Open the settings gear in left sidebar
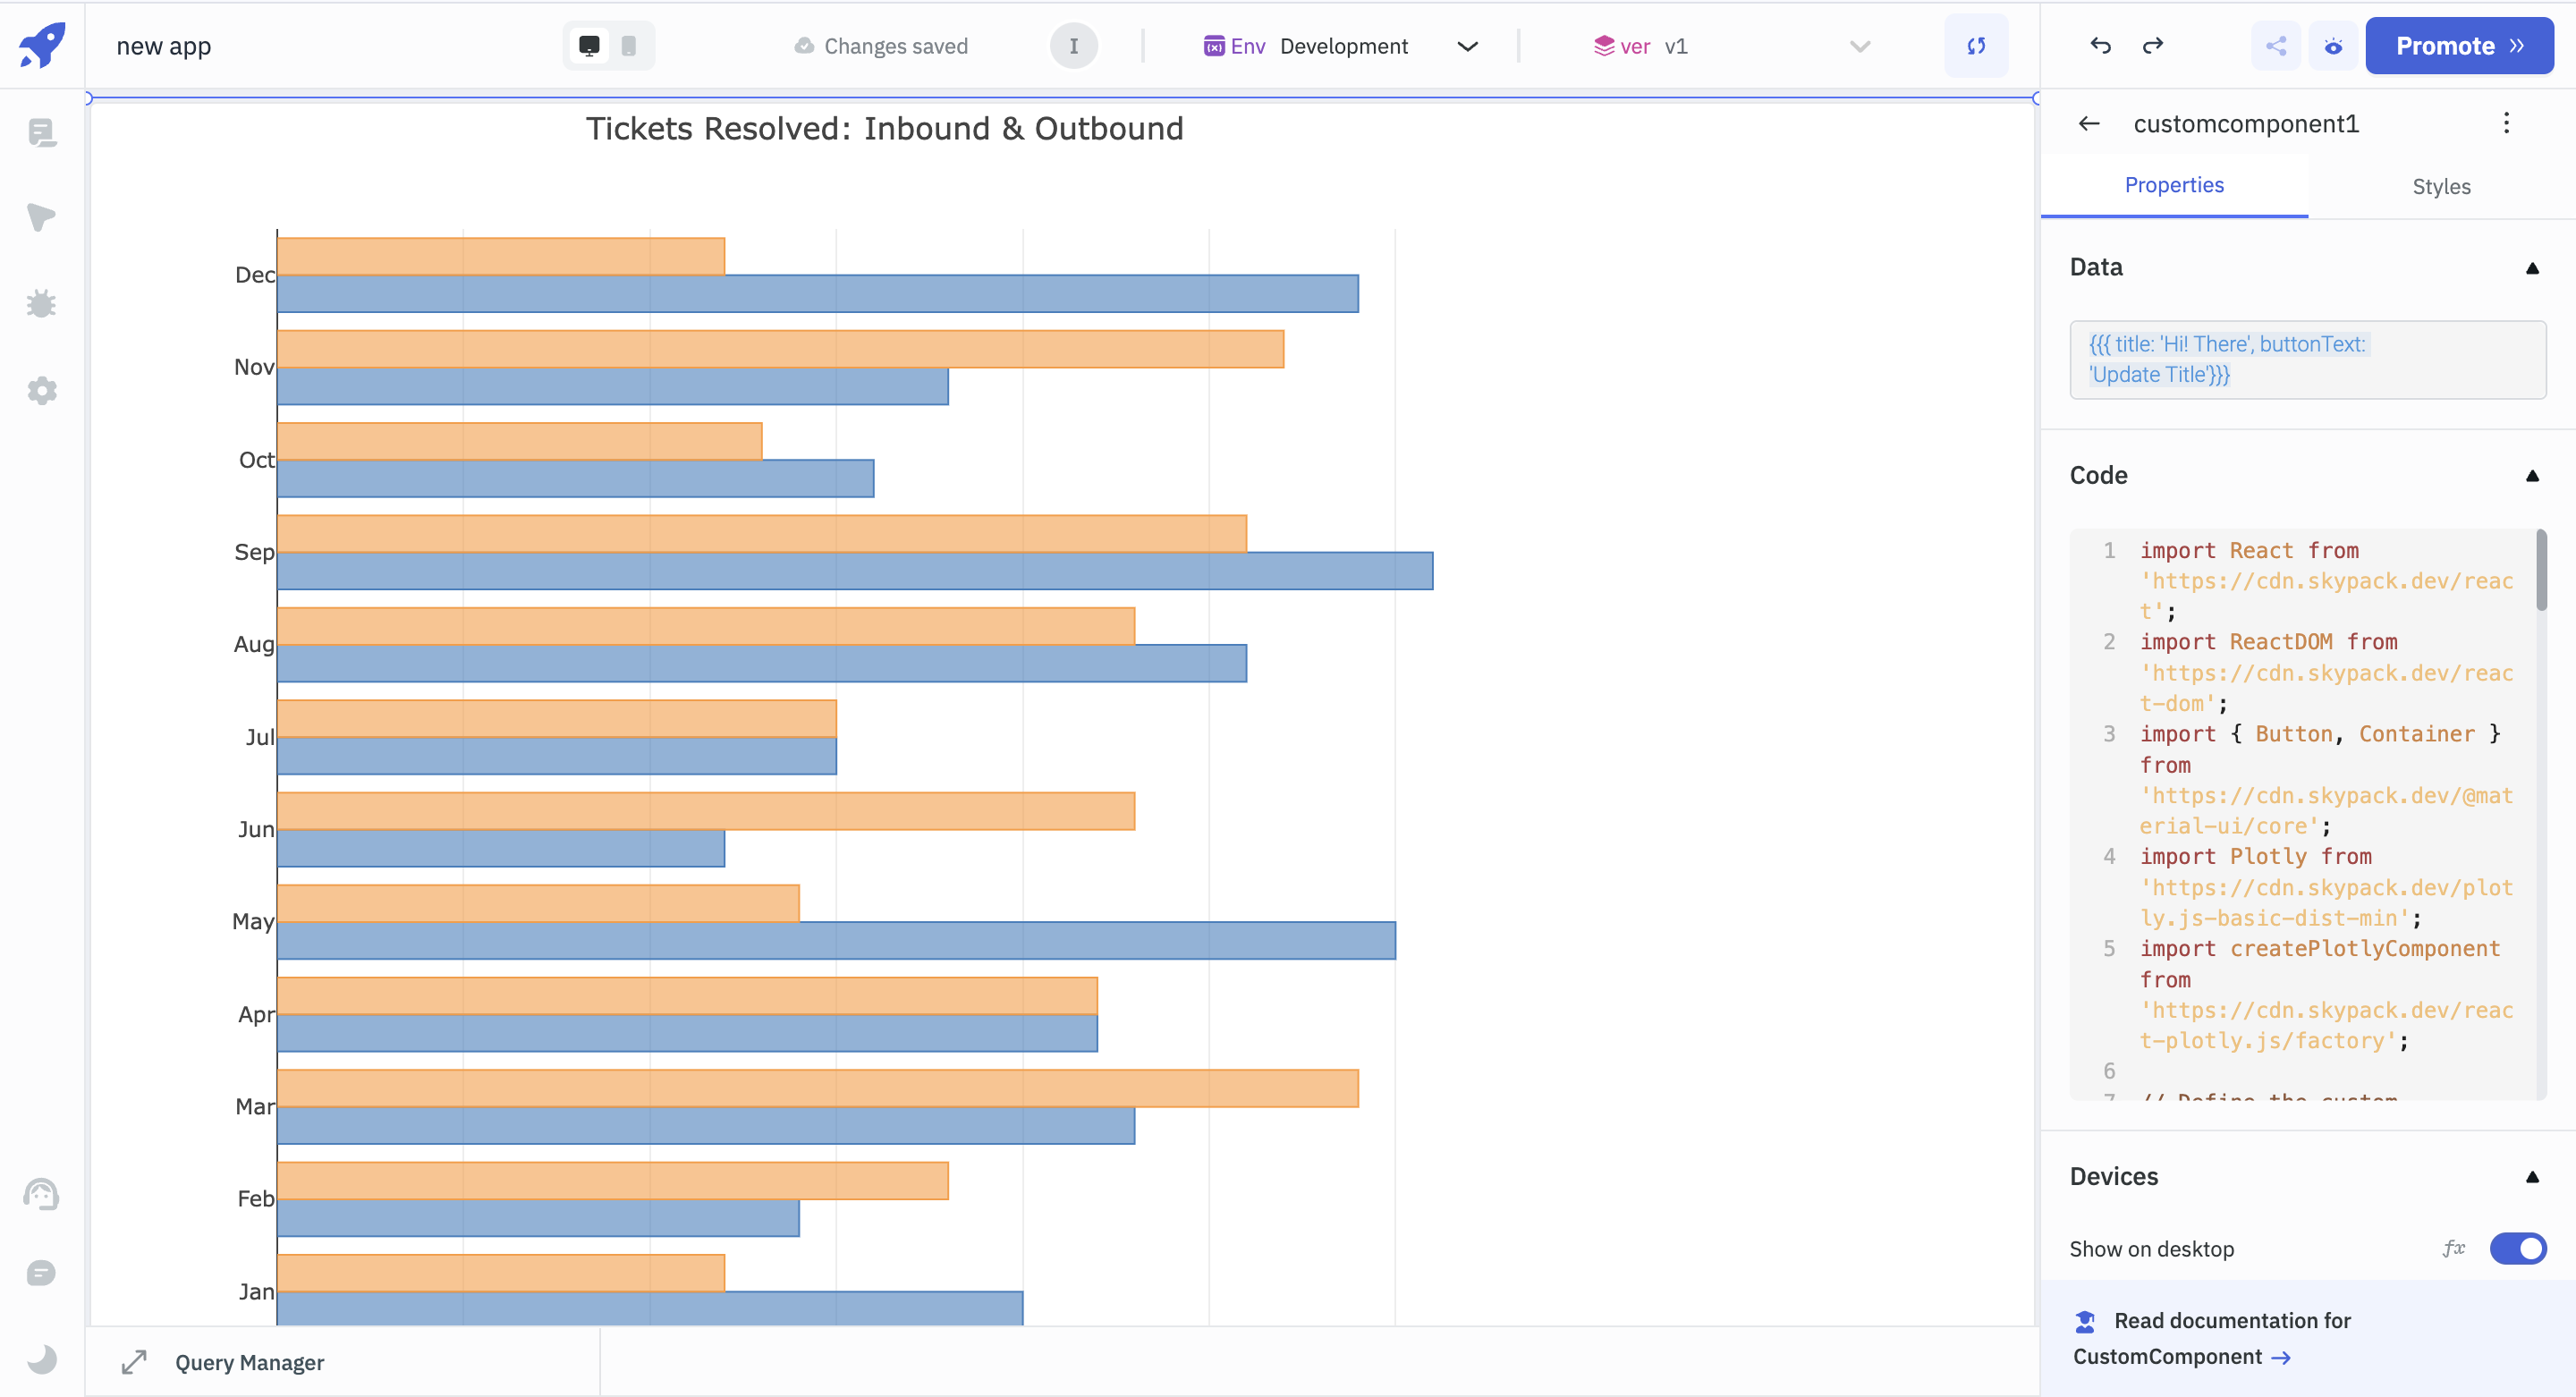This screenshot has height=1397, width=2576. click(x=41, y=391)
